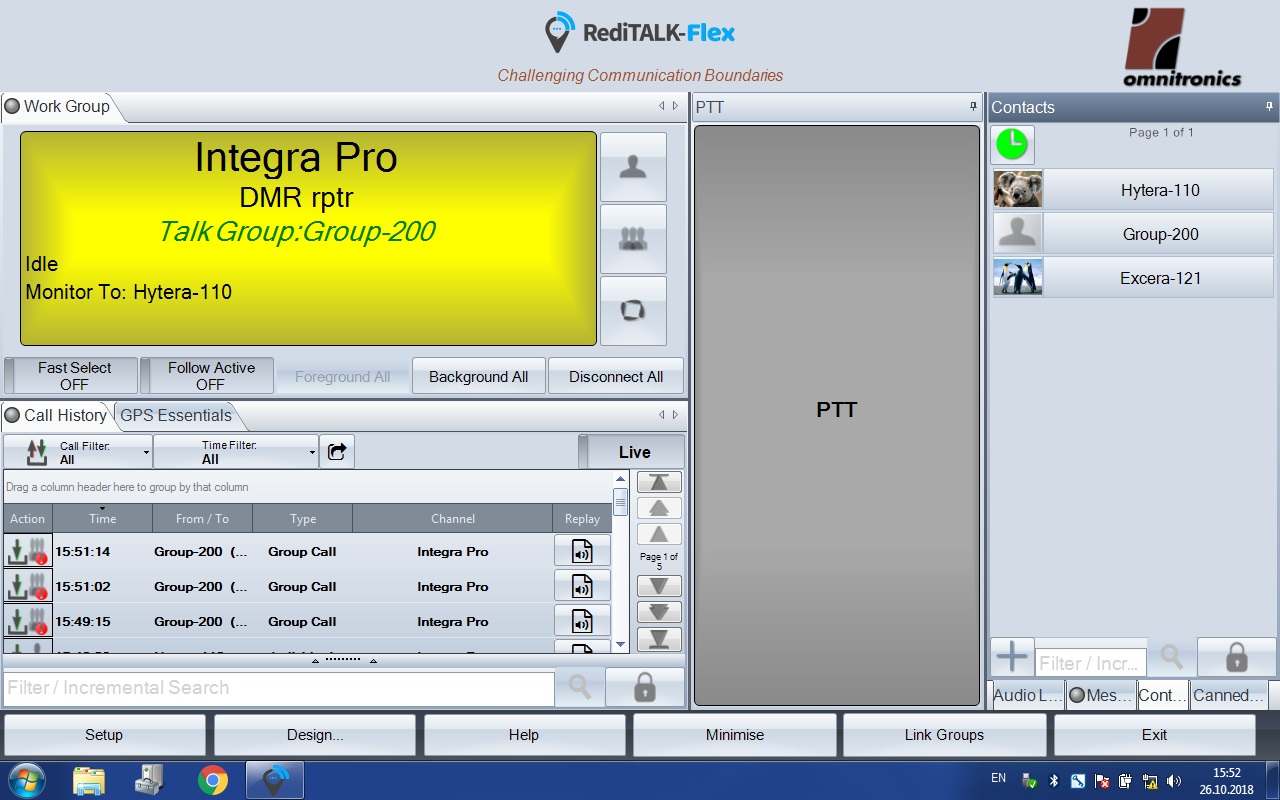This screenshot has width=1280, height=800.
Task: Click the Background All button
Action: (478, 377)
